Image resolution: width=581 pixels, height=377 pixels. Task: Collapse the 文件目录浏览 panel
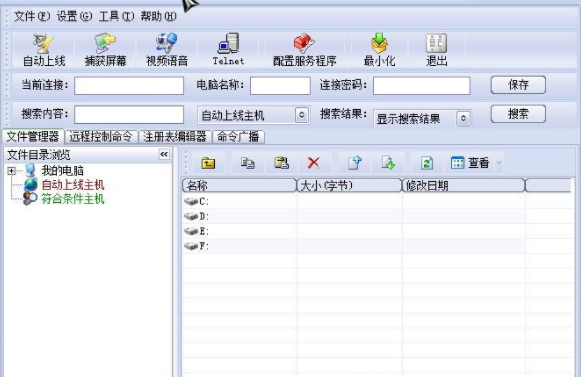point(164,154)
